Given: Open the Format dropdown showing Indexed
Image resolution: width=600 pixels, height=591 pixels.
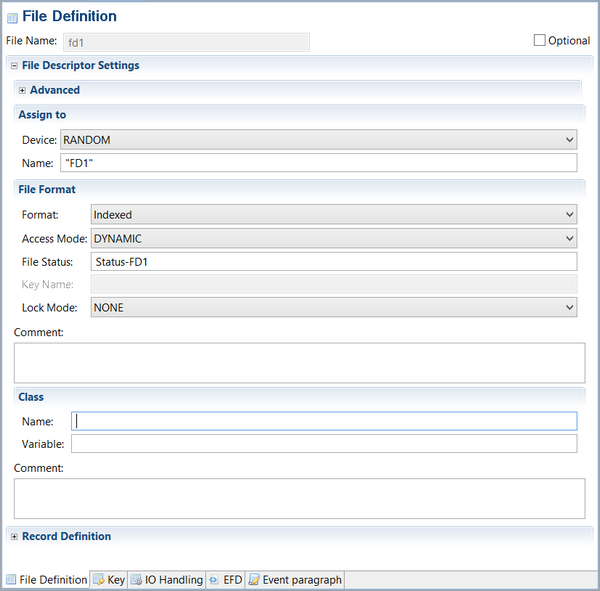Looking at the screenshot, I should (x=333, y=214).
